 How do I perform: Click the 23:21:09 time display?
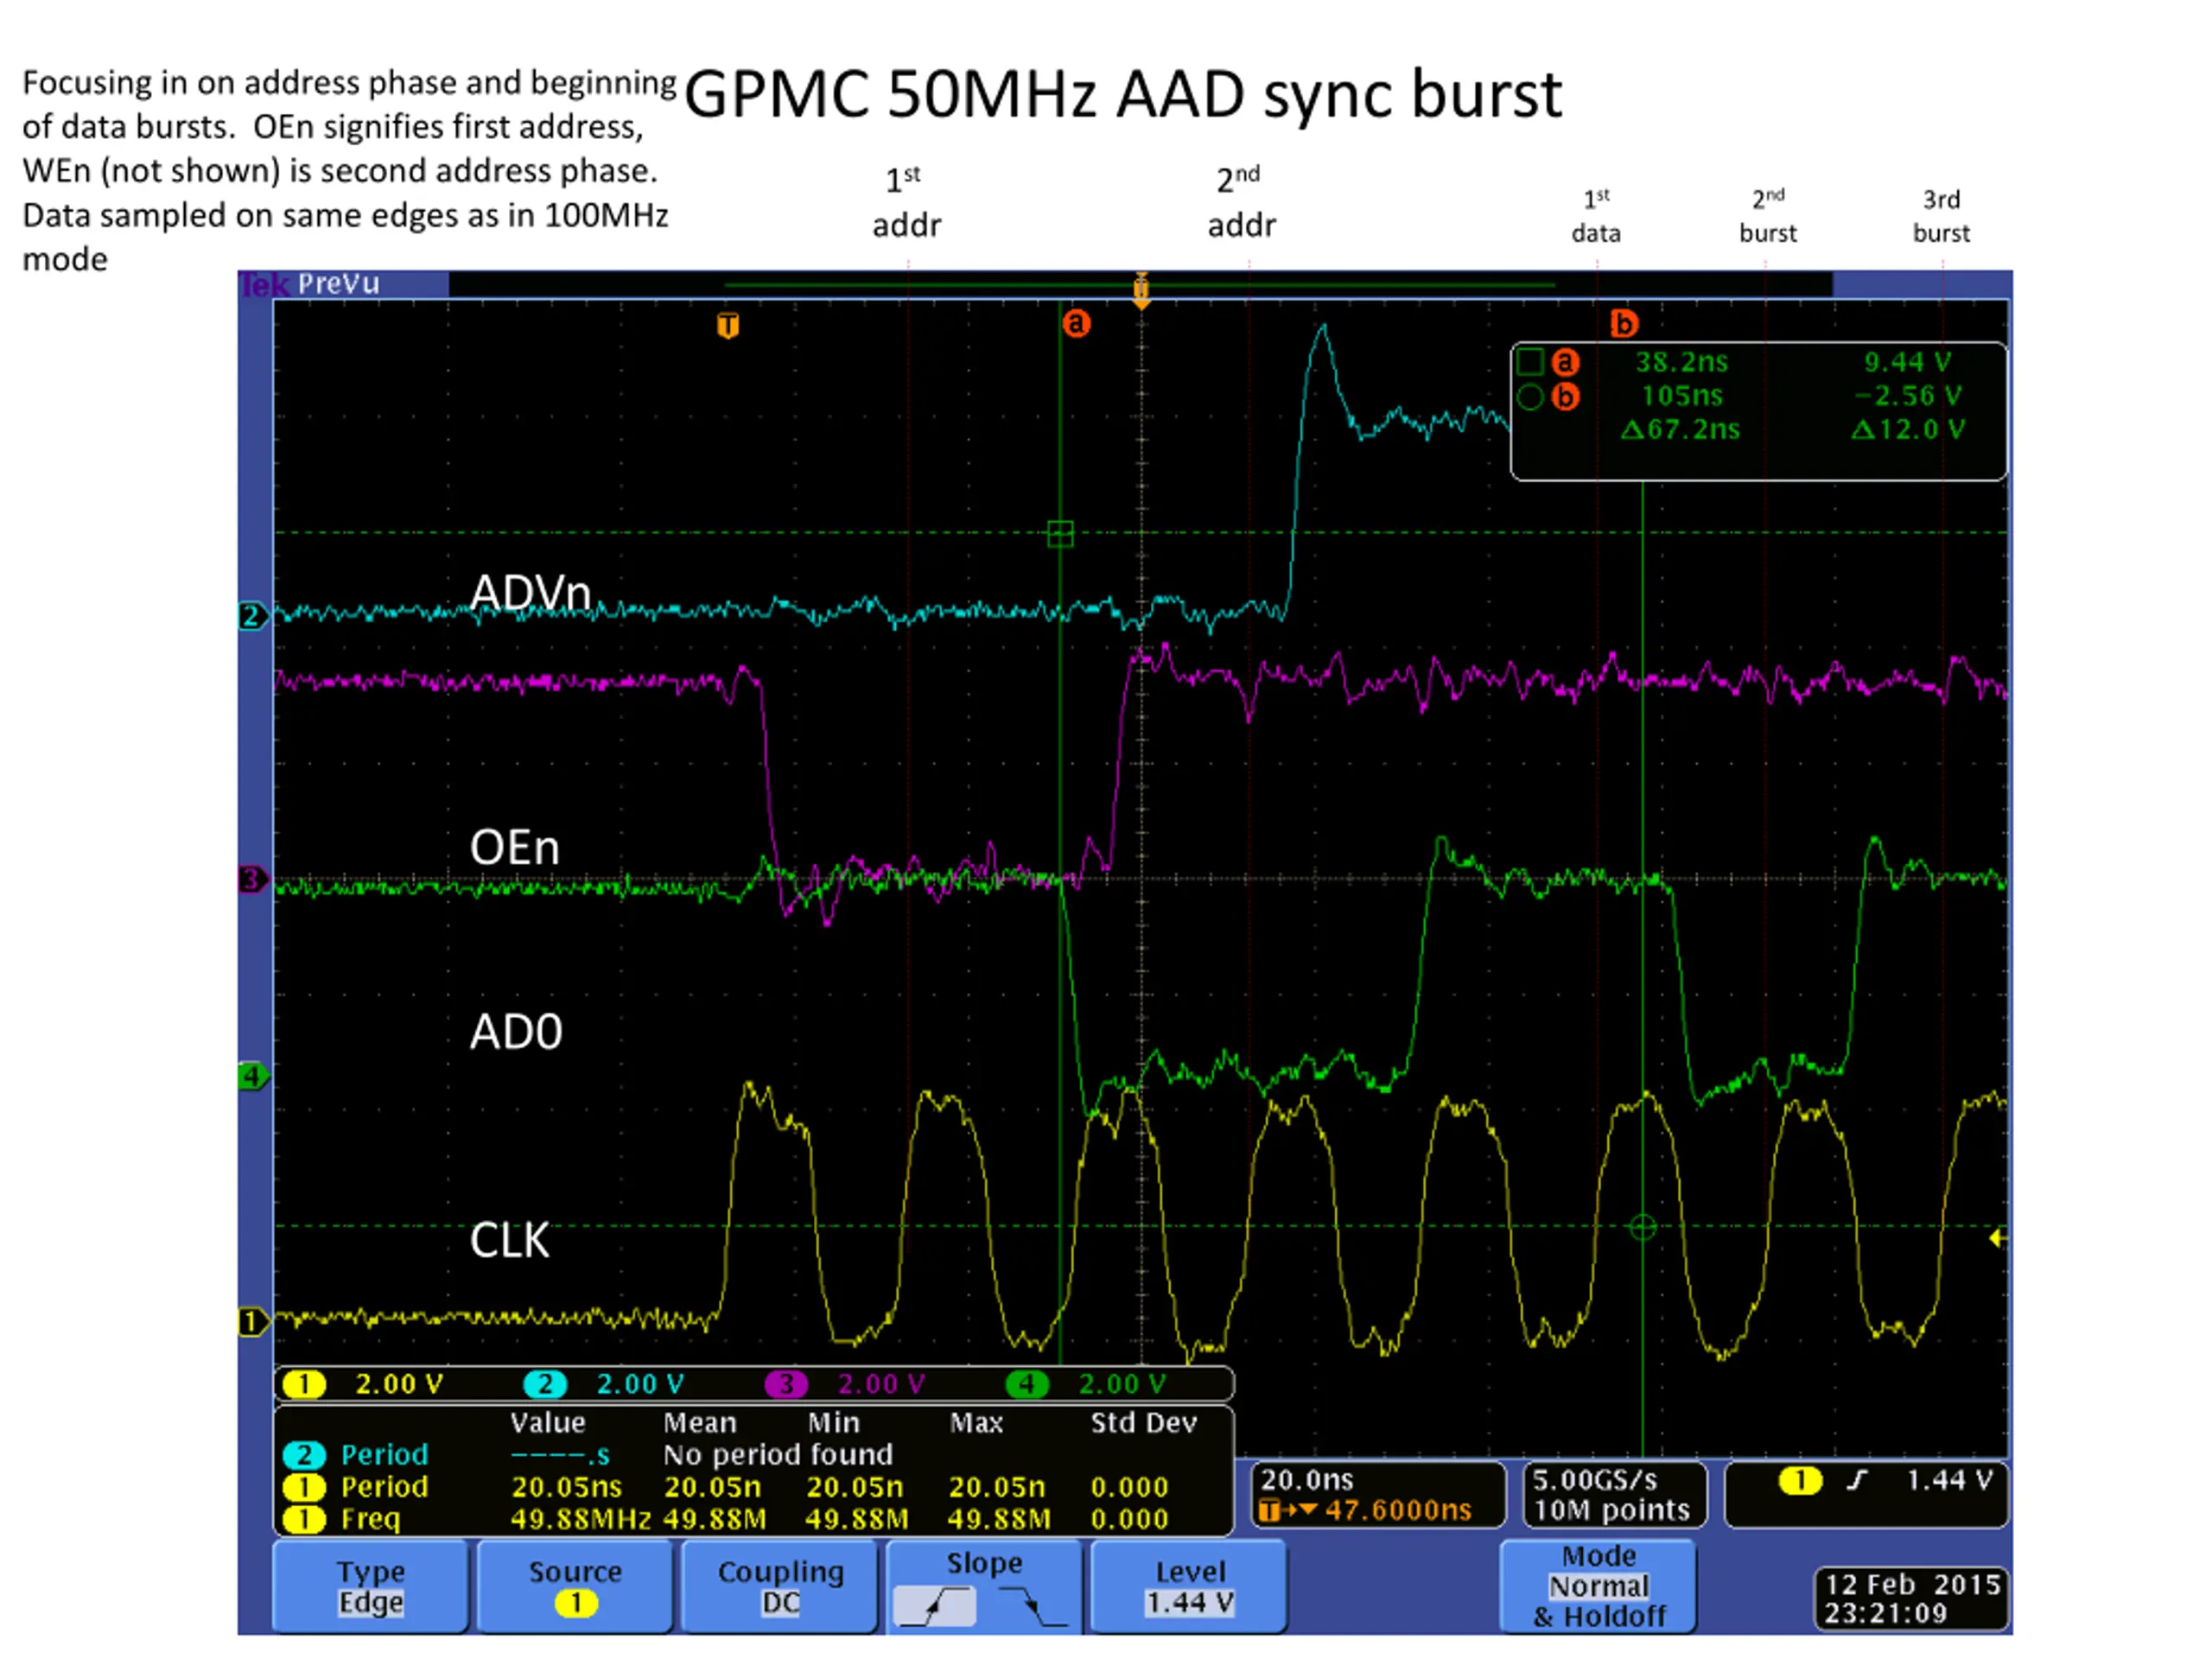coord(1885,1614)
